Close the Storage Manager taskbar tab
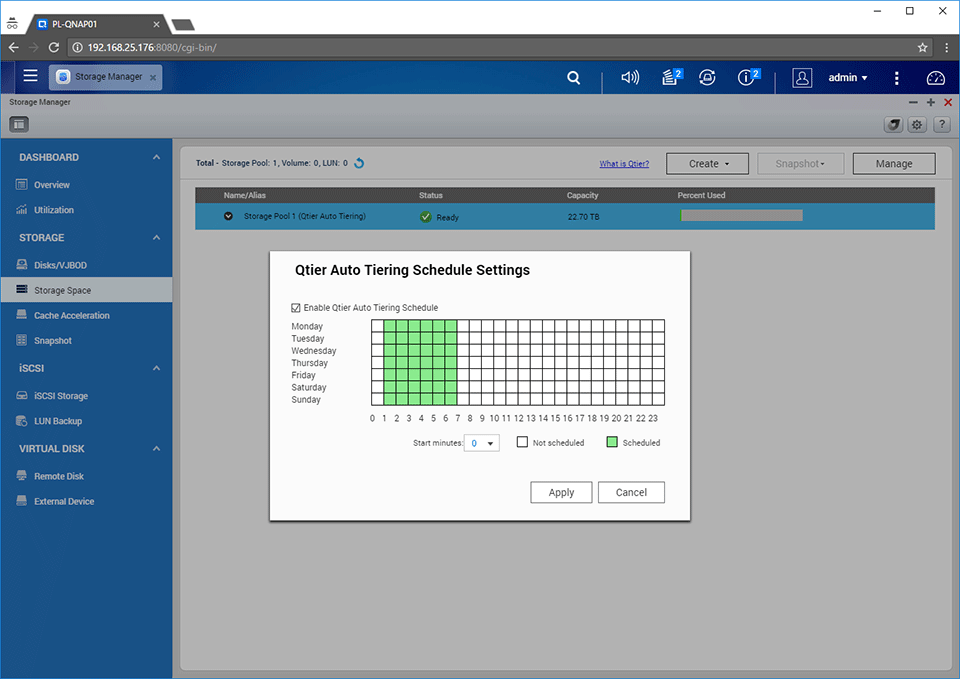Viewport: 960px width, 679px height. click(153, 78)
